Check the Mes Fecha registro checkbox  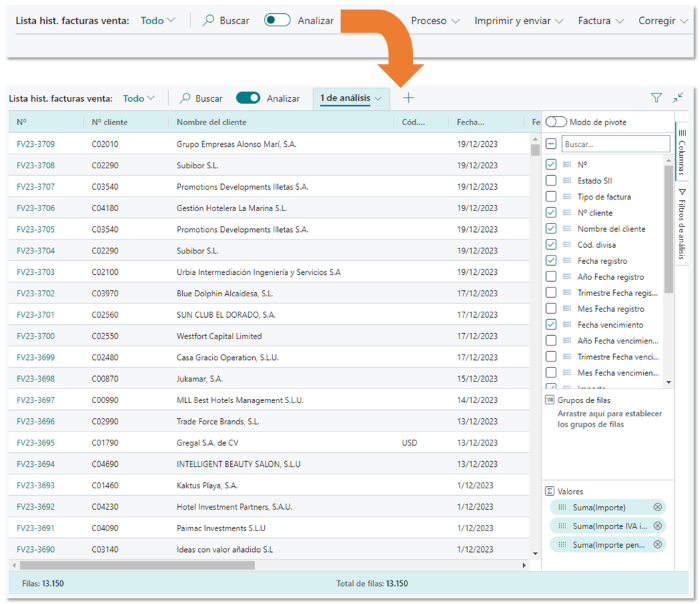coord(551,308)
